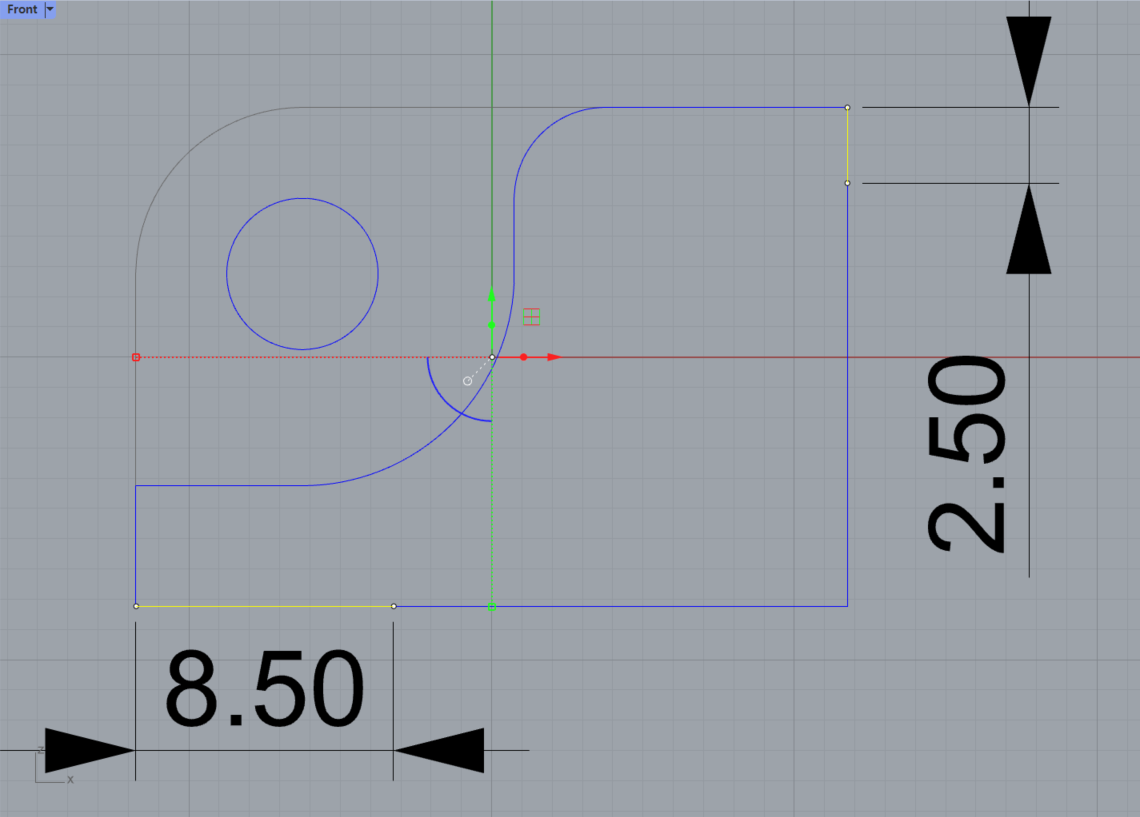Click the gumball white origin point
This screenshot has width=1140, height=817.
492,357
